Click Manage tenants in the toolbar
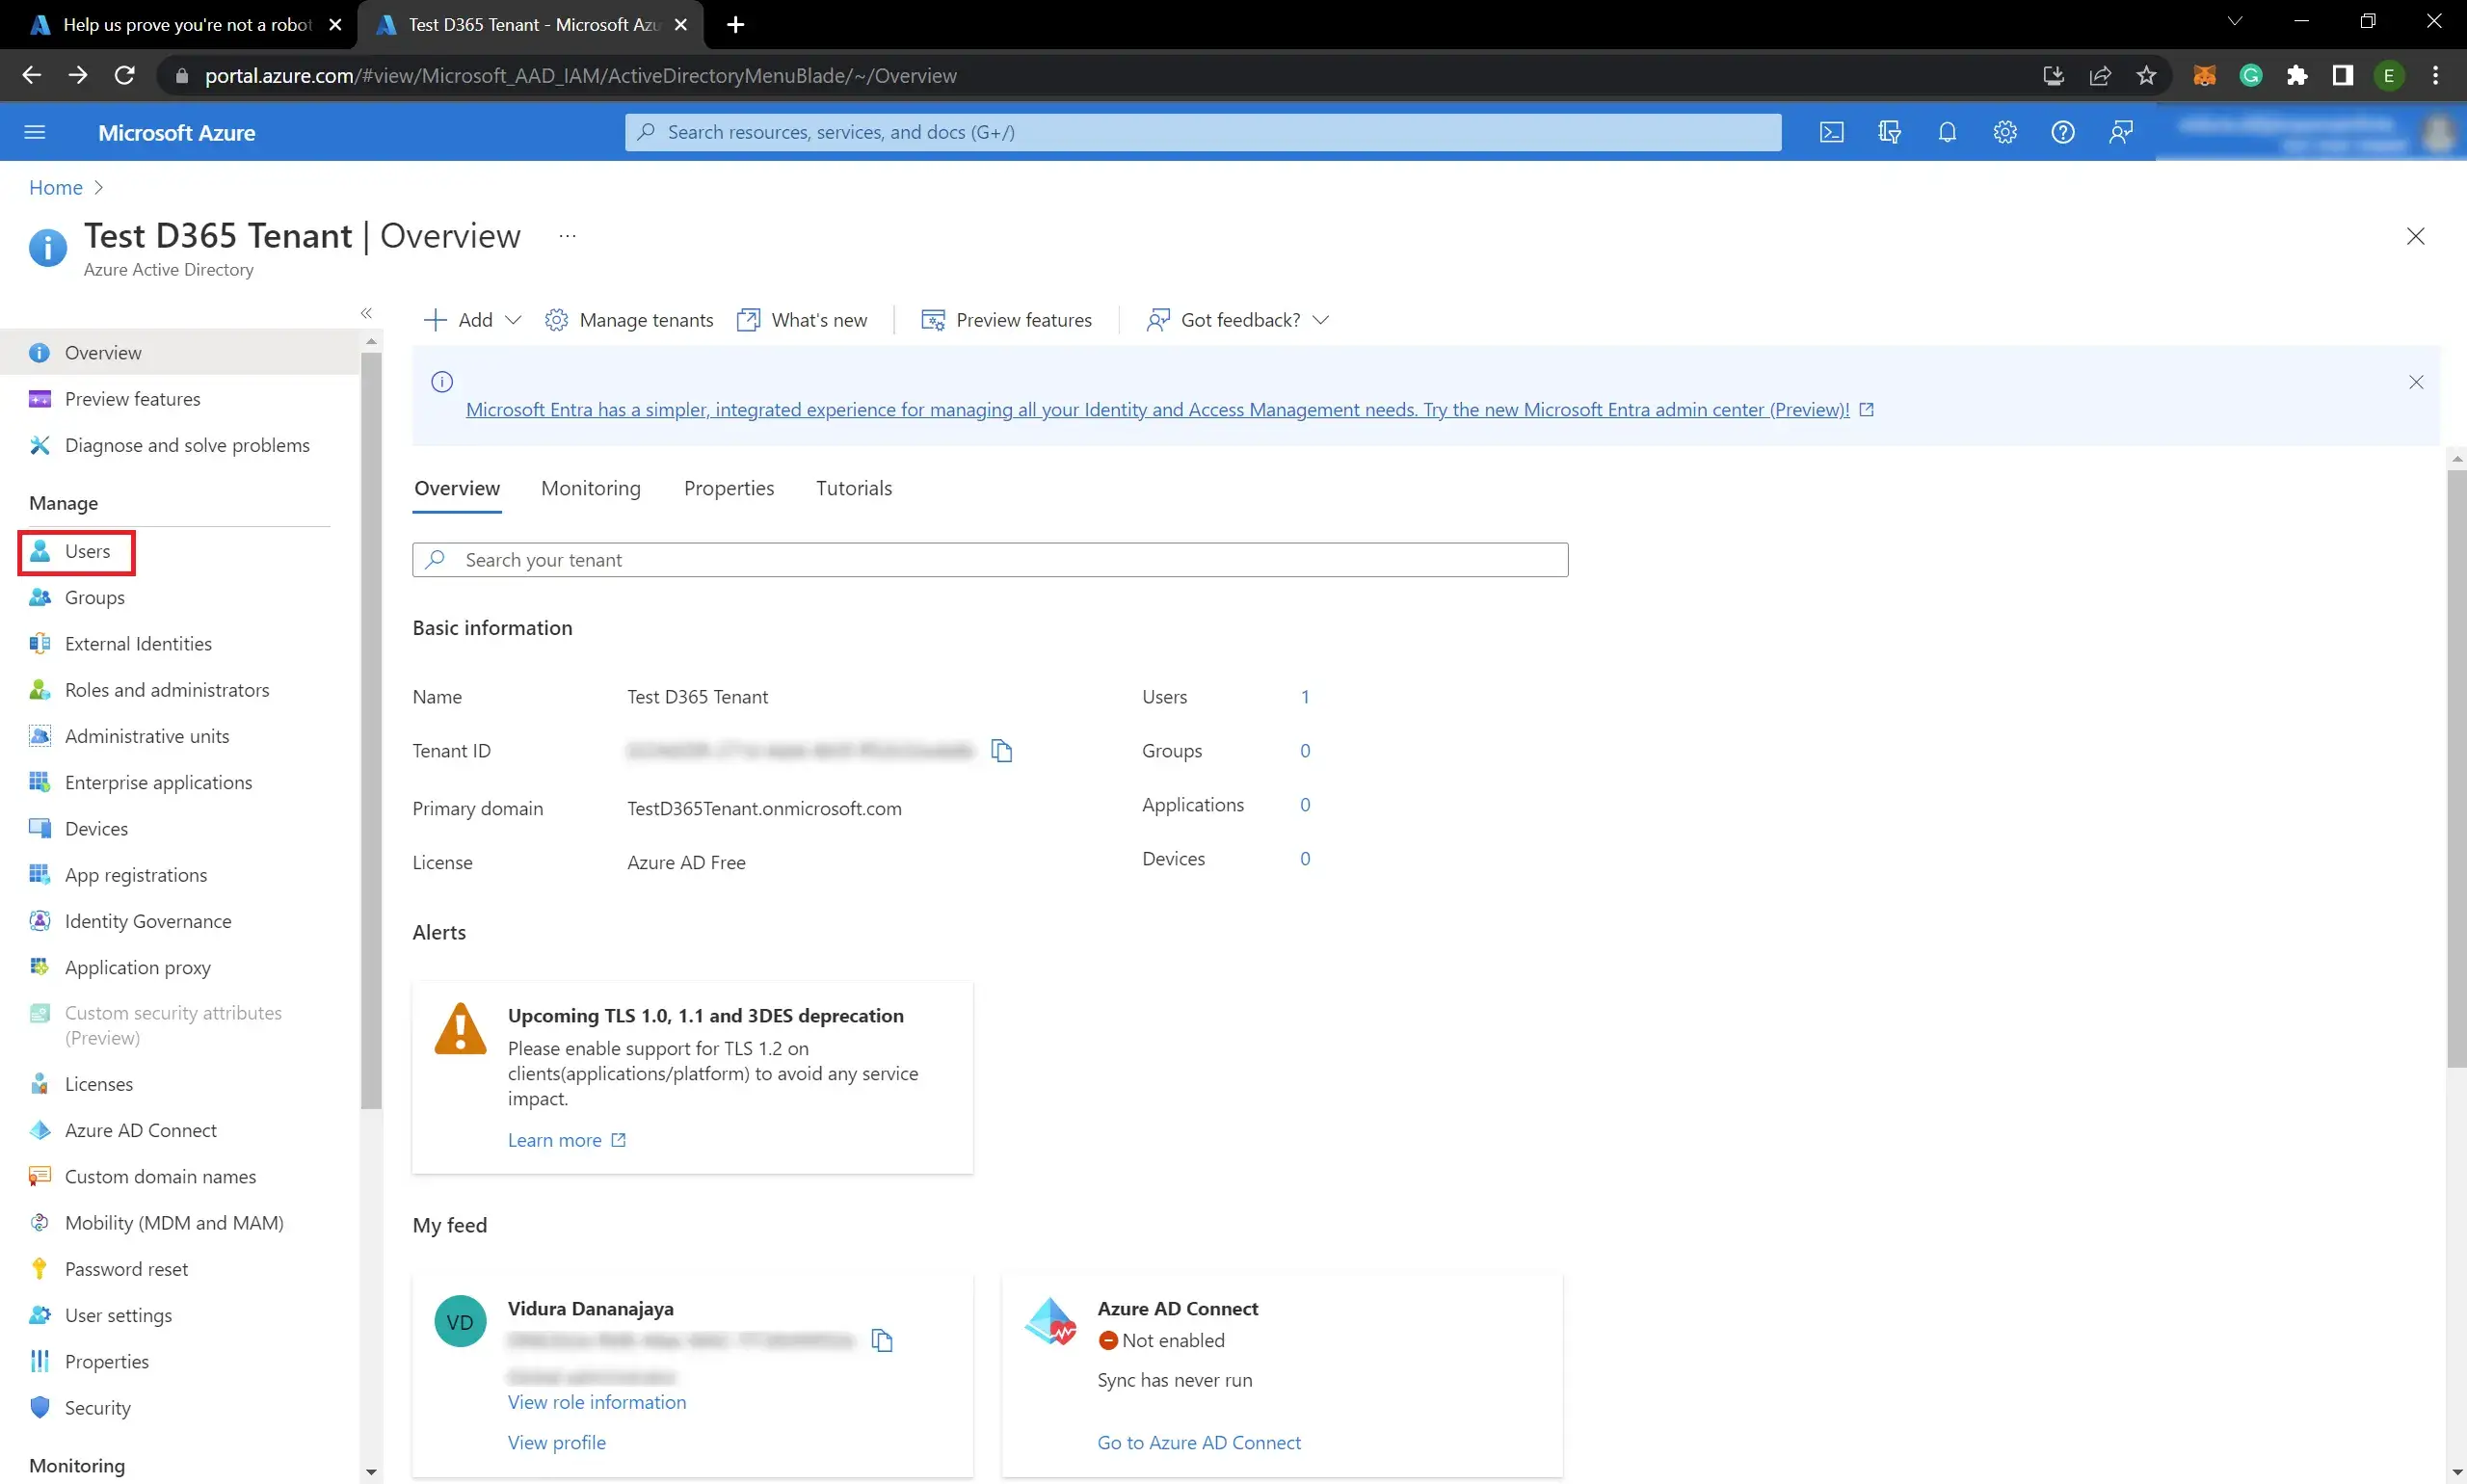The image size is (2467, 1484). pyautogui.click(x=629, y=320)
